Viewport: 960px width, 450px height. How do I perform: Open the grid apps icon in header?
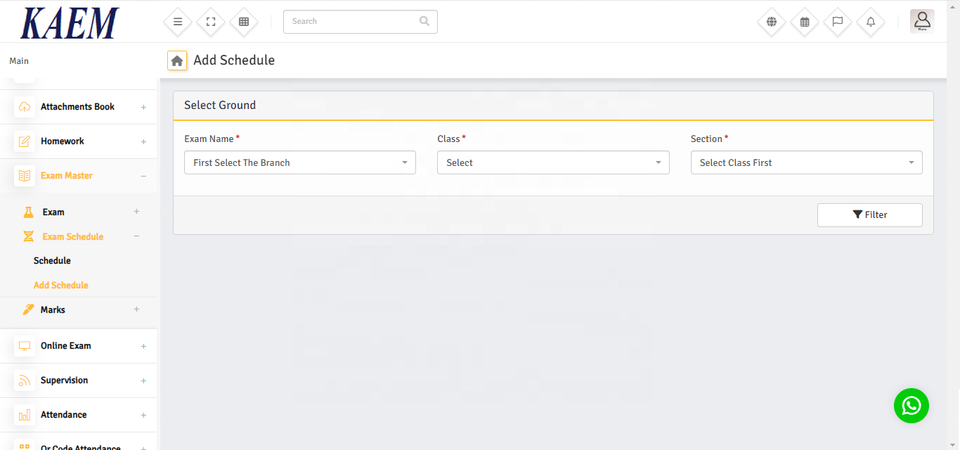coord(244,21)
